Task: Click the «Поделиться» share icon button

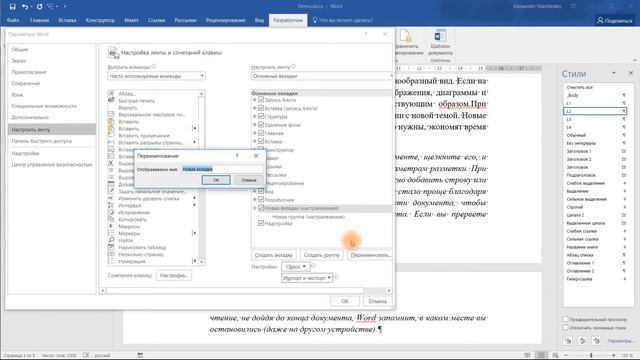Action: point(615,20)
